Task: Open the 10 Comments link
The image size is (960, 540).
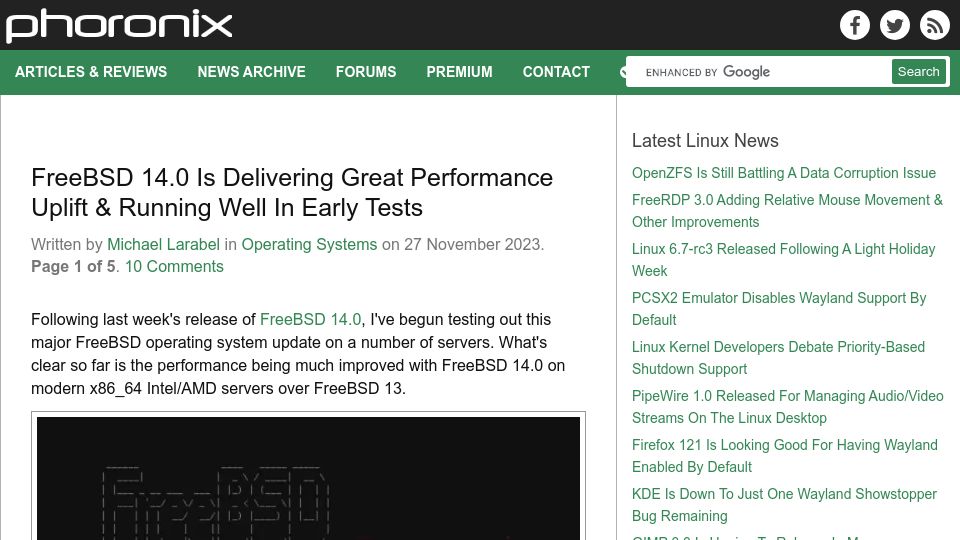Action: pos(174,266)
